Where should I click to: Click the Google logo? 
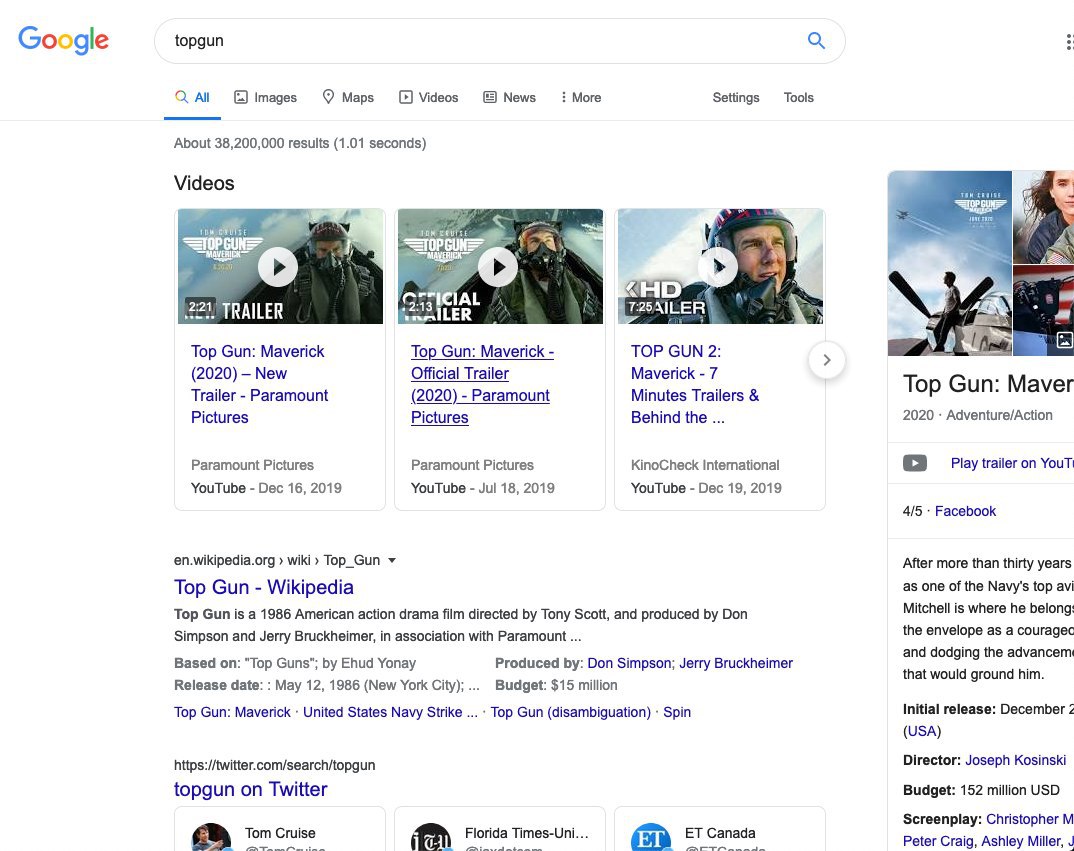(63, 40)
